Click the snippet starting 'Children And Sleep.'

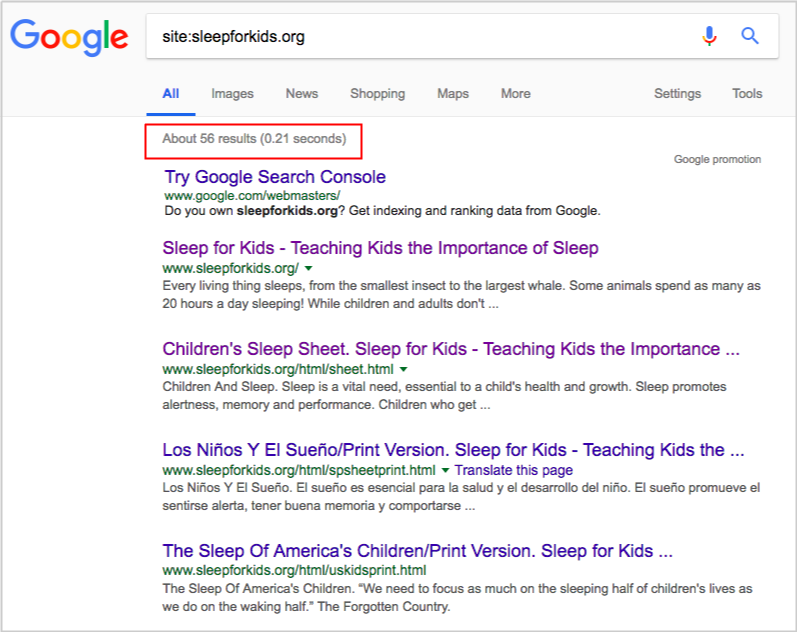(x=444, y=396)
